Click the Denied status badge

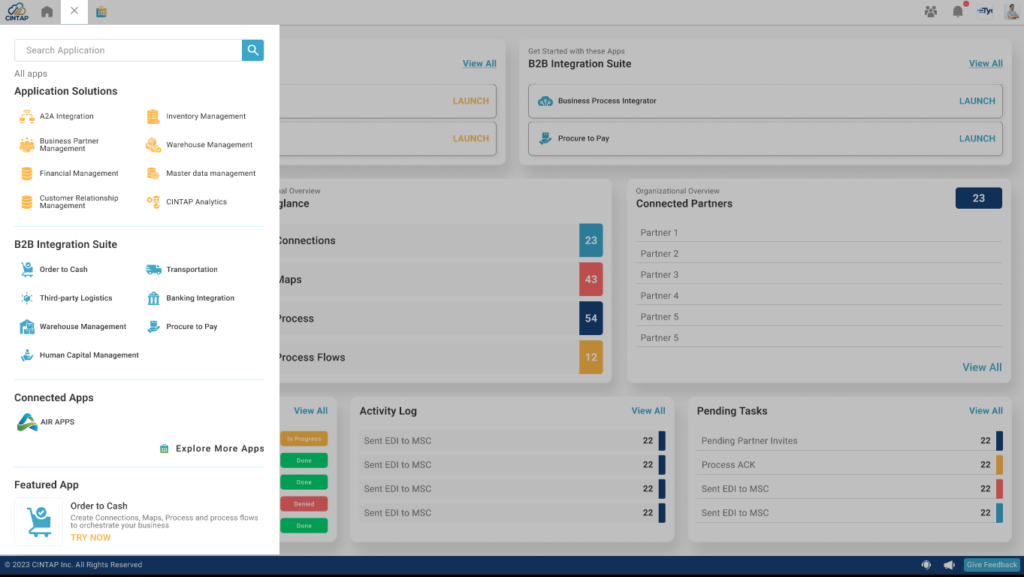point(304,504)
